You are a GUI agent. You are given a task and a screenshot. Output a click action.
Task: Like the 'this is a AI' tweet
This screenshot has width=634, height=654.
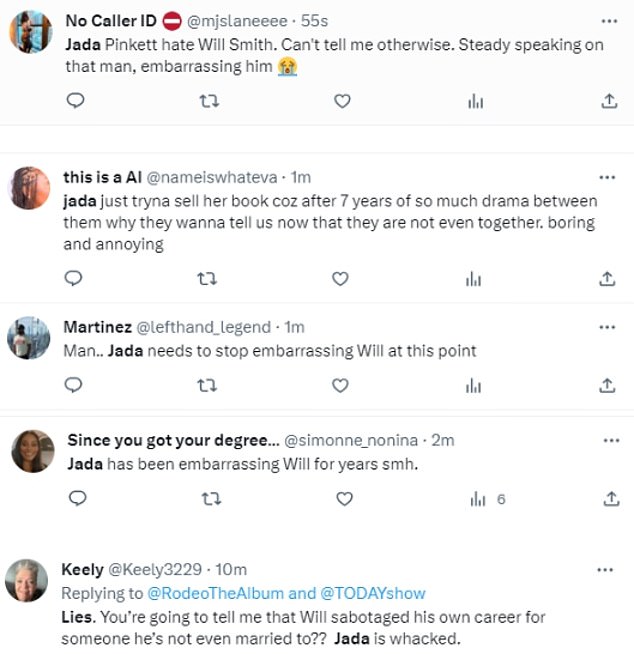click(342, 278)
